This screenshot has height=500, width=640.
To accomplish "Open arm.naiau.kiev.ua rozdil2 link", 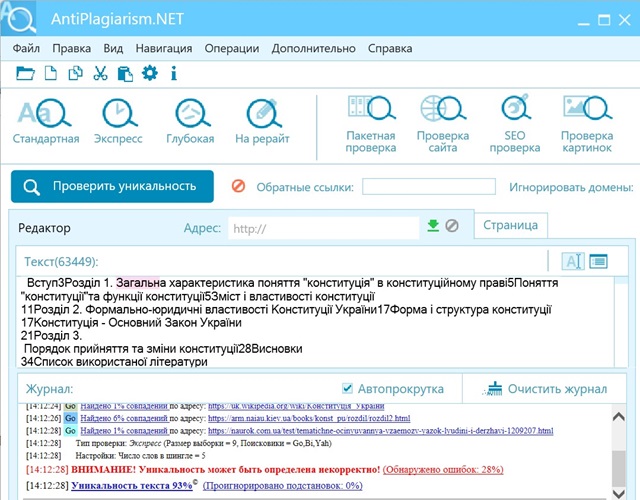I will [309, 418].
